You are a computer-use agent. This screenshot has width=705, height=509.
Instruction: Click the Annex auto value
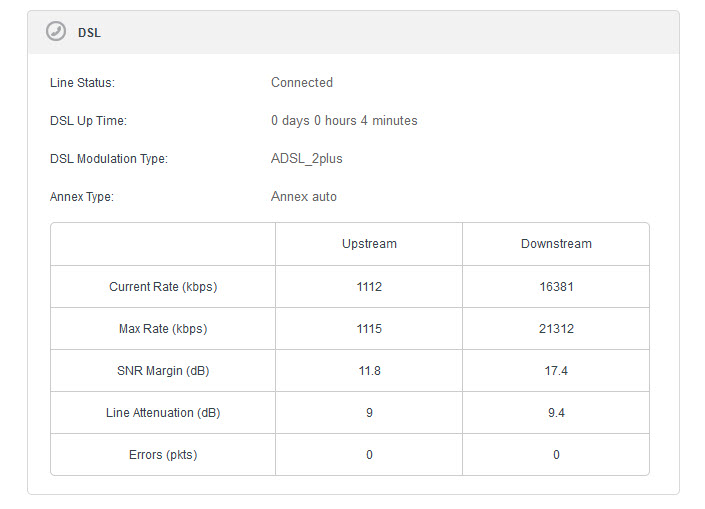[303, 196]
